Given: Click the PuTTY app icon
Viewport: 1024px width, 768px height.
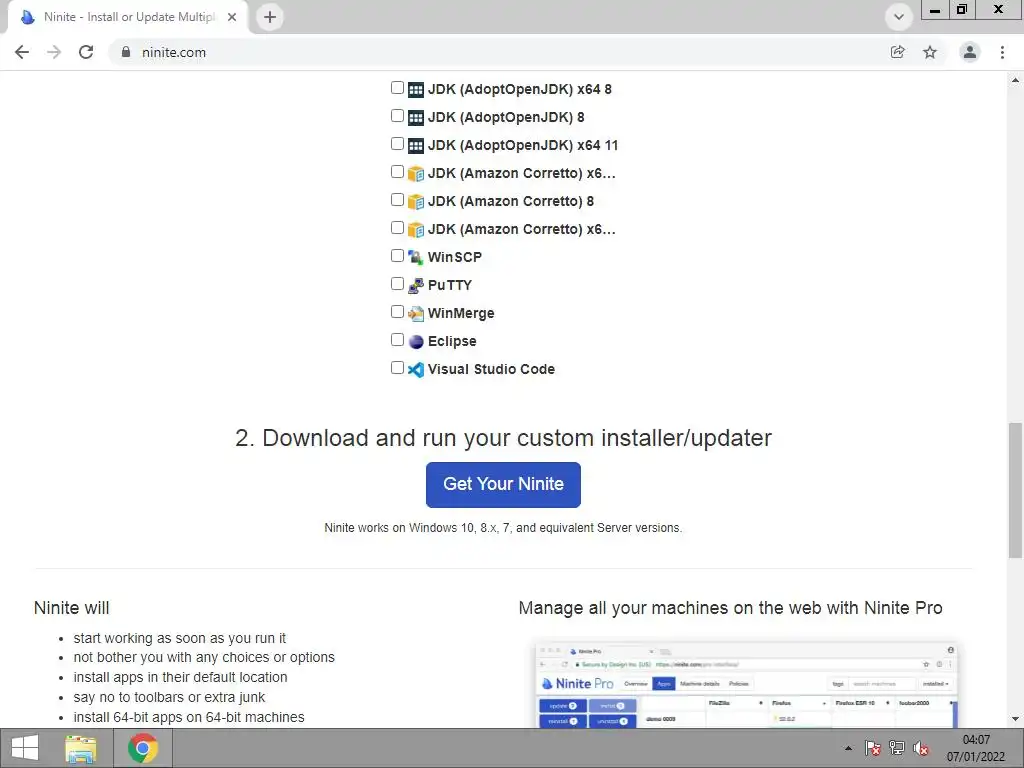Looking at the screenshot, I should pos(415,285).
